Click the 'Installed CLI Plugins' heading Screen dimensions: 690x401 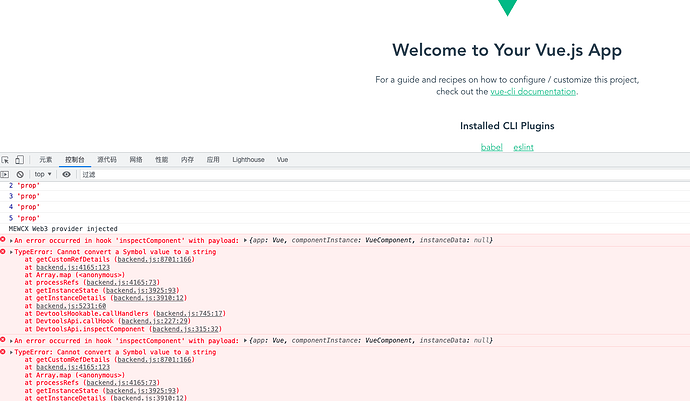click(507, 126)
